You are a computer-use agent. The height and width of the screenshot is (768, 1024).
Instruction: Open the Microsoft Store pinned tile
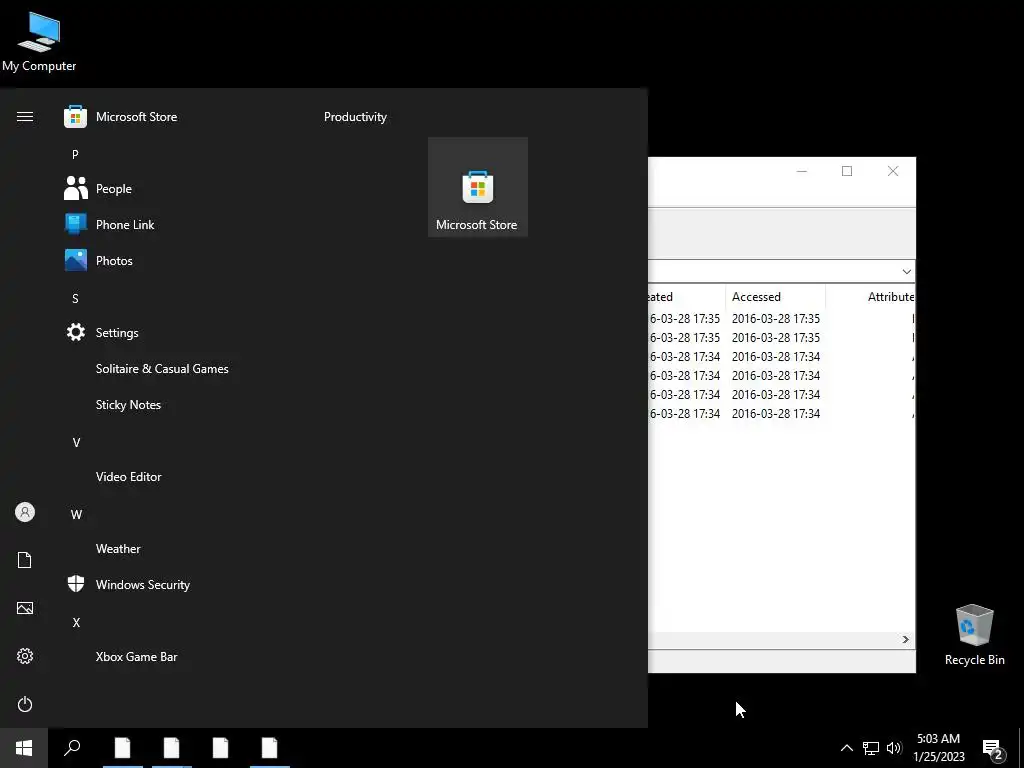[x=477, y=187]
